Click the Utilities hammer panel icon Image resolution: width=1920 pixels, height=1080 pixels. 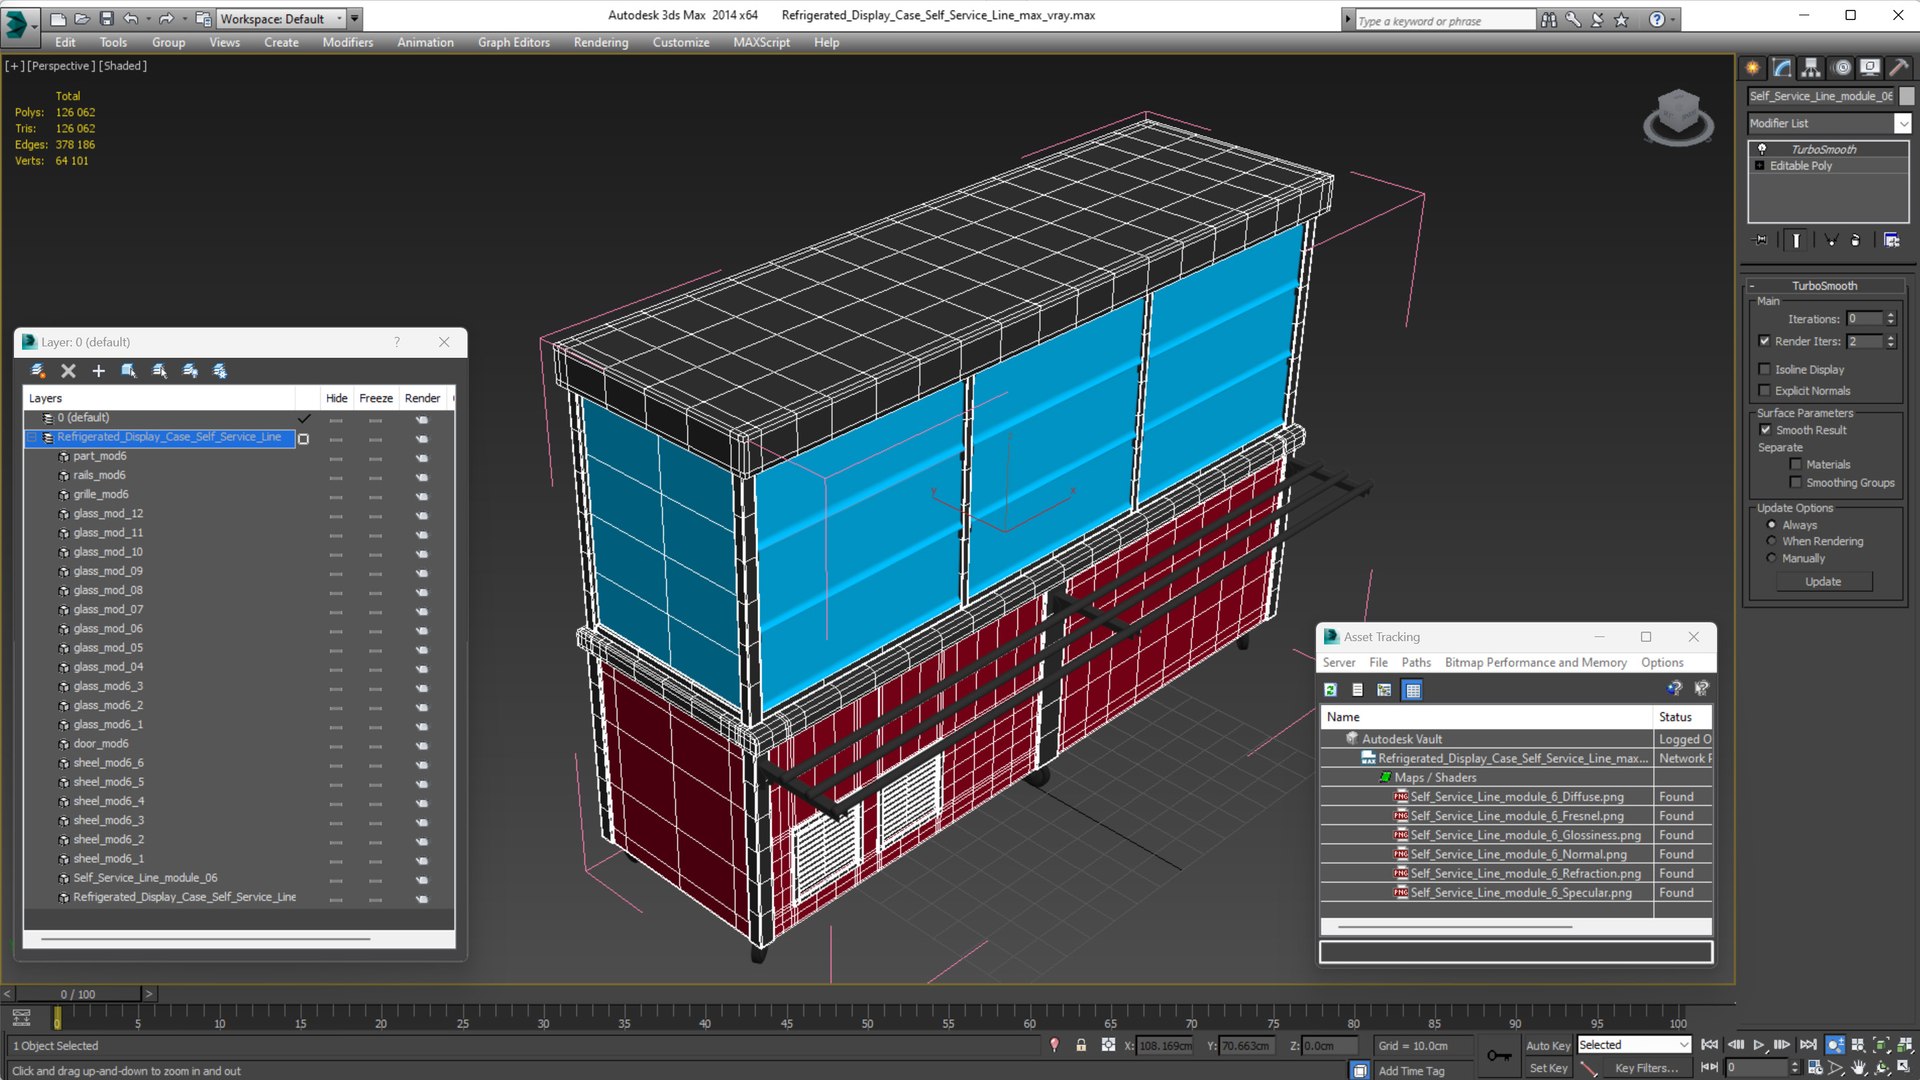pyautogui.click(x=1899, y=68)
